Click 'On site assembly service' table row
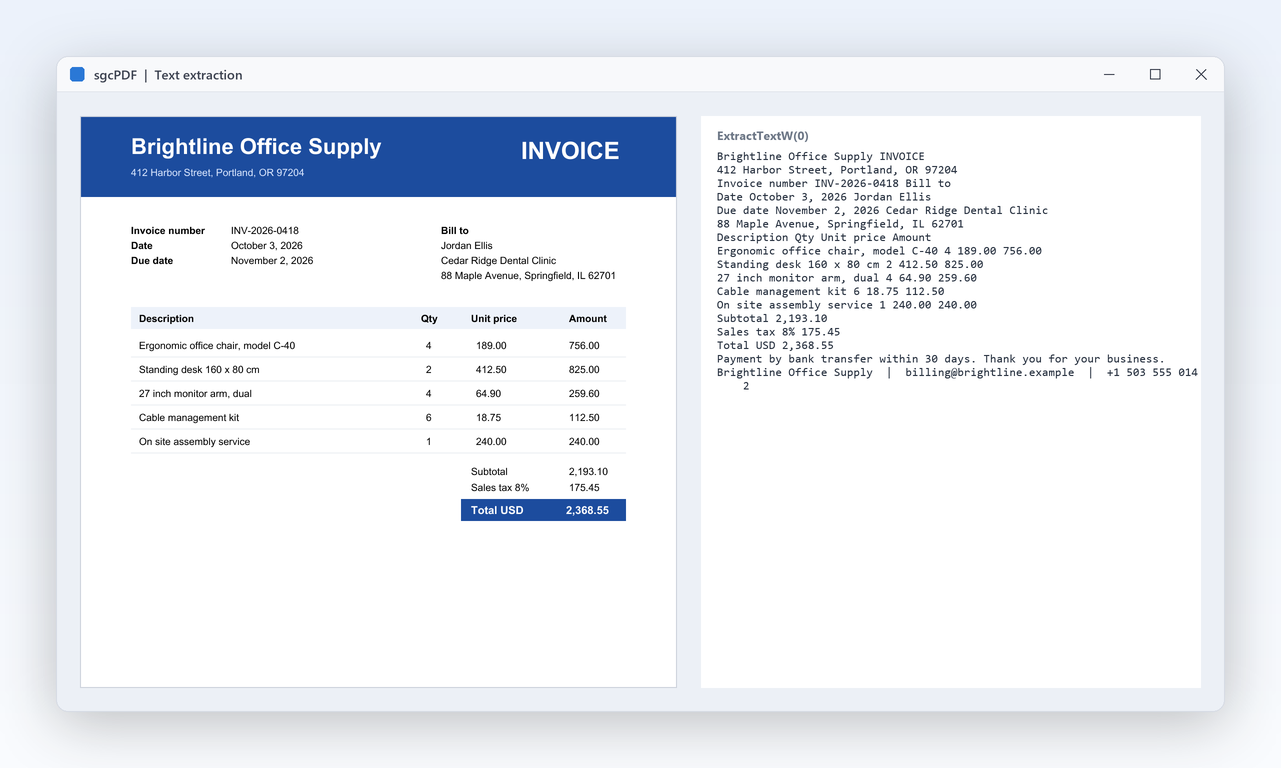 [378, 442]
